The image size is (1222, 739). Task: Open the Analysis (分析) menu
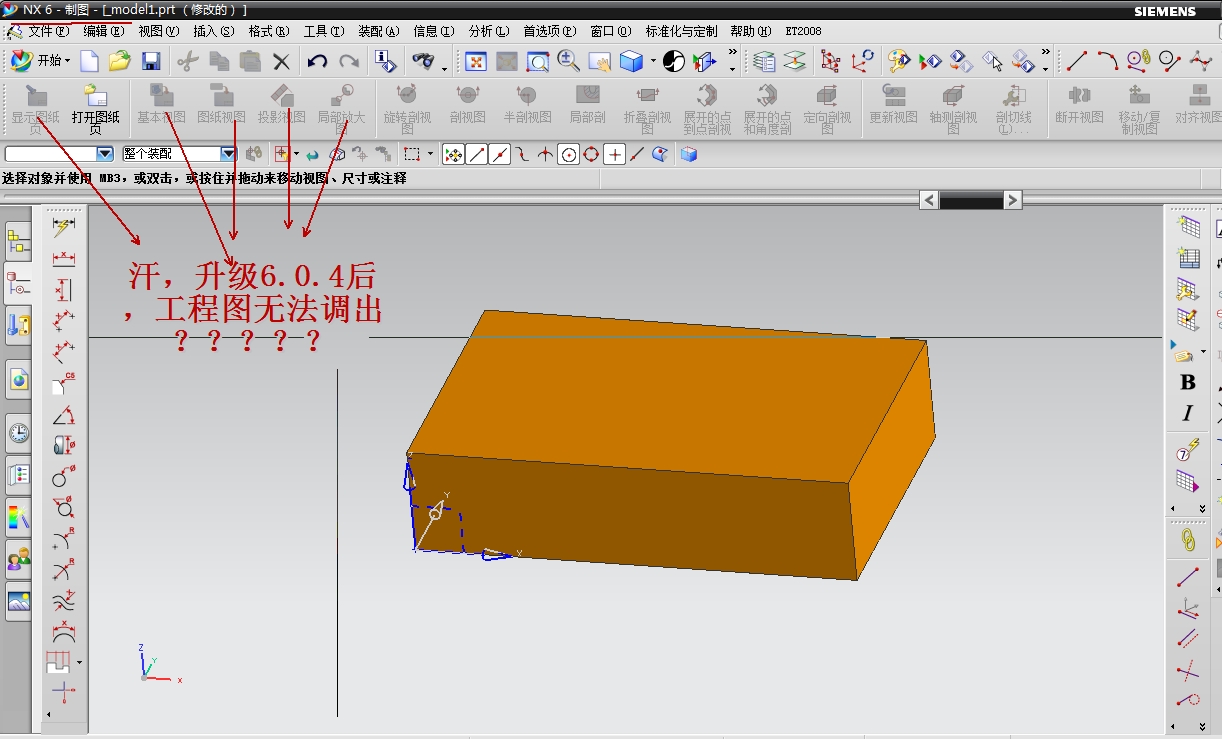tap(488, 31)
